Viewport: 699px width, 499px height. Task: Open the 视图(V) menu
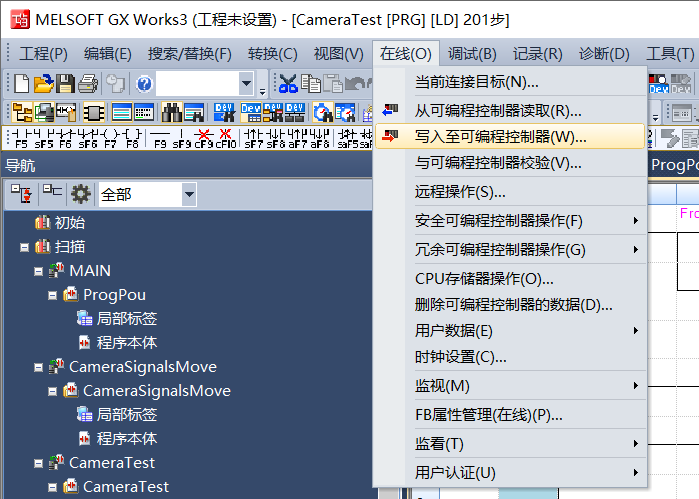tap(338, 54)
